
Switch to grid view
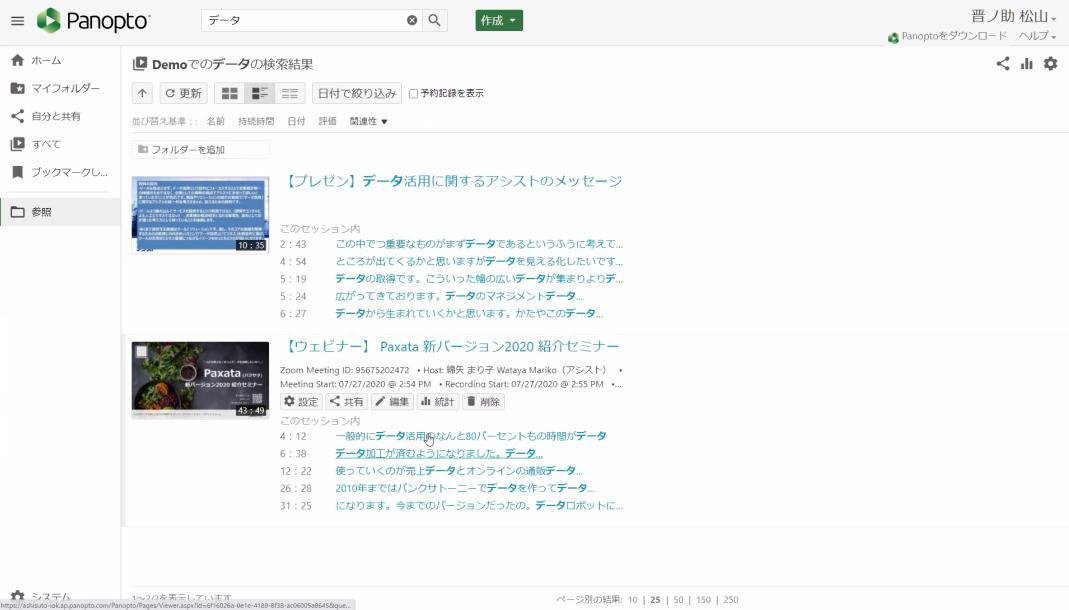point(230,93)
